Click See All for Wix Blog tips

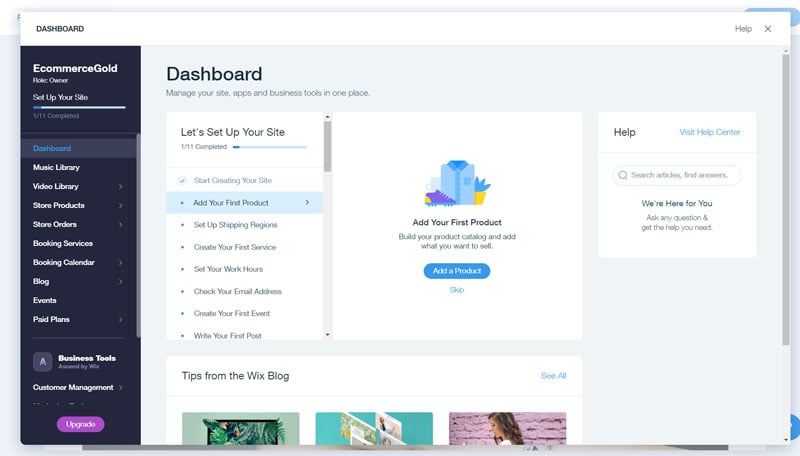[554, 376]
